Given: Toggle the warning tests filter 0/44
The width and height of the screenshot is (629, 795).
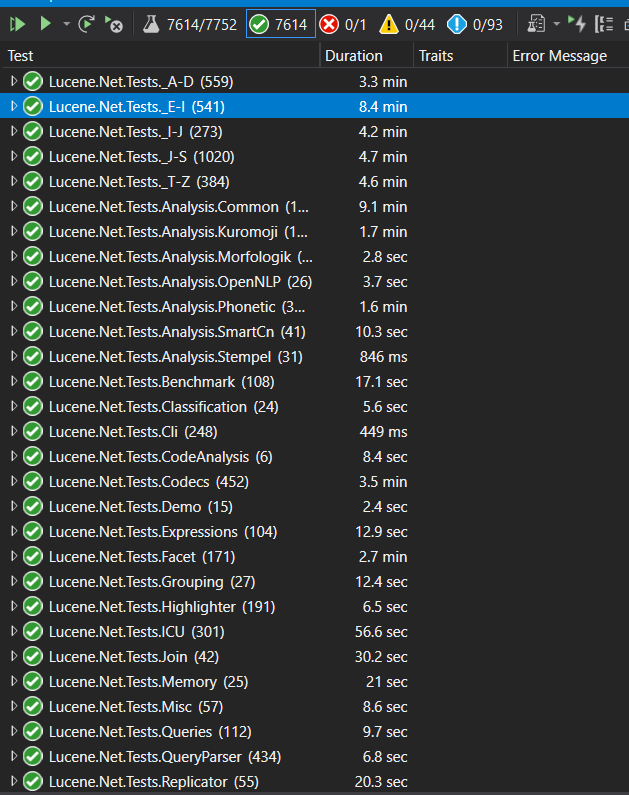Looking at the screenshot, I should (407, 24).
